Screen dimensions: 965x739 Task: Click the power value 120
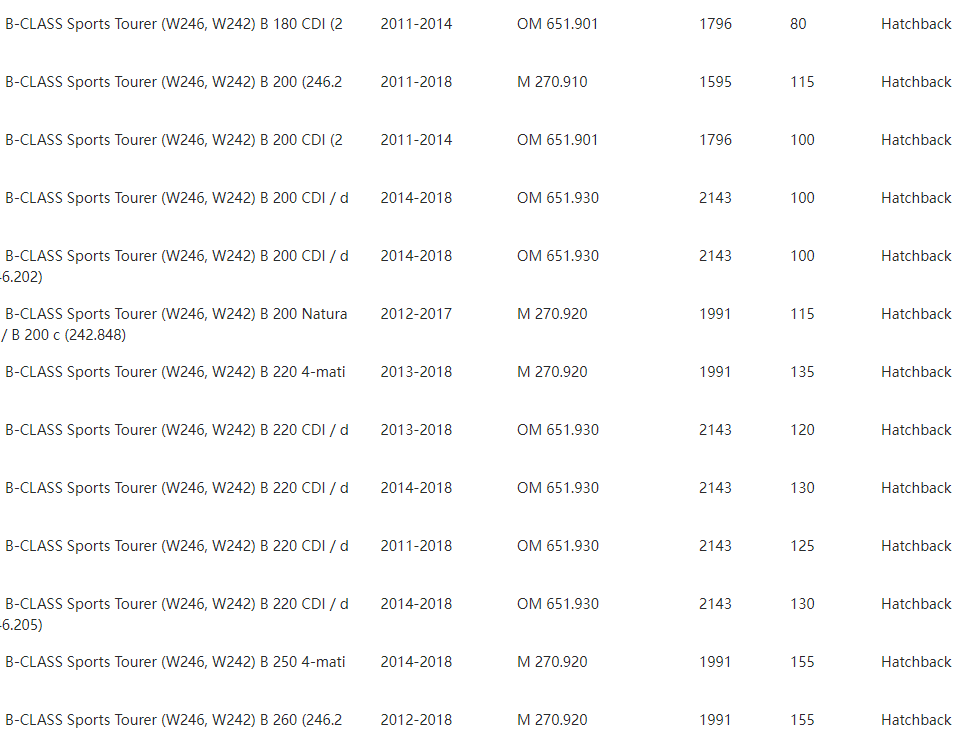coord(803,429)
